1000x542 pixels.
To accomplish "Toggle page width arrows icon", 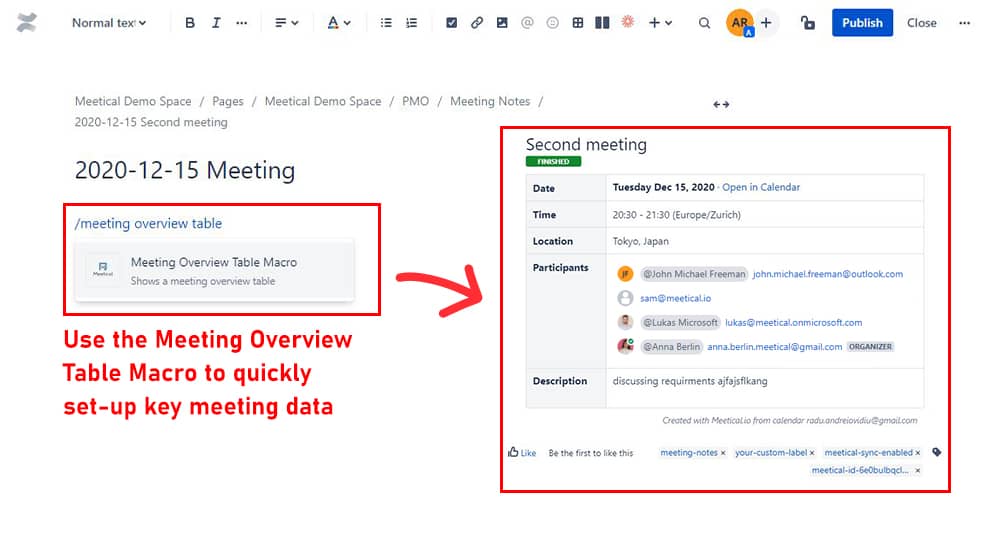I will click(721, 104).
